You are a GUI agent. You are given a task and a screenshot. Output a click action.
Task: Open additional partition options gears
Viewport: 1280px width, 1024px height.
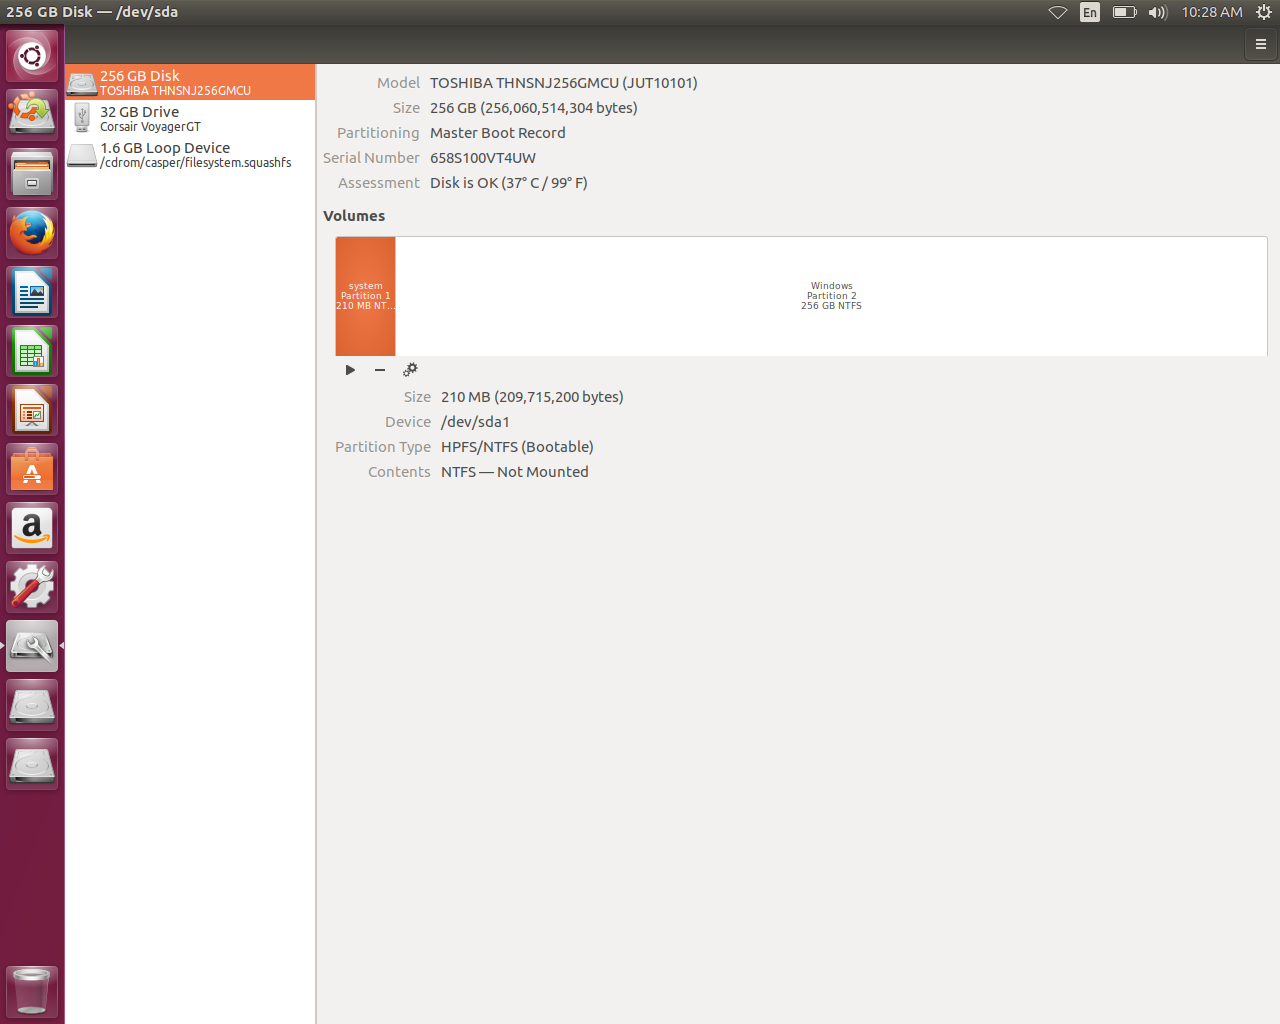click(x=410, y=370)
